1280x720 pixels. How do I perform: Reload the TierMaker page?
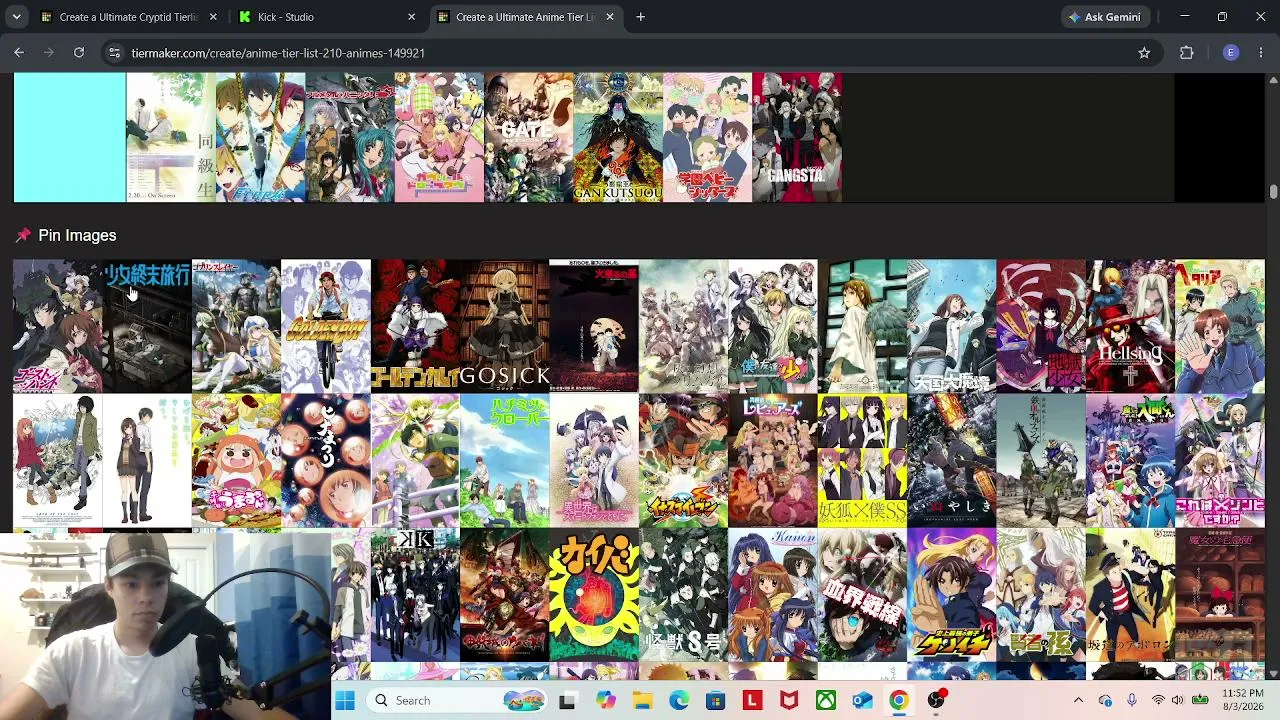(x=79, y=53)
